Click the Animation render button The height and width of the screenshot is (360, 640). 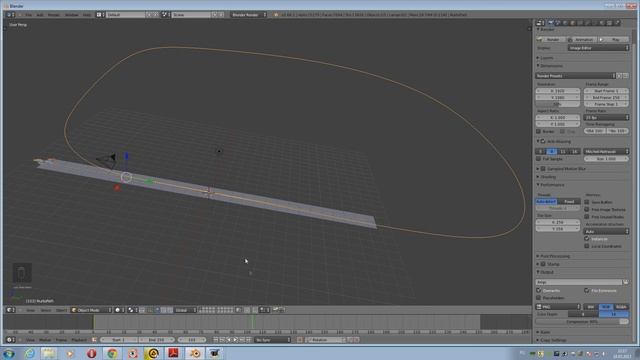click(582, 40)
